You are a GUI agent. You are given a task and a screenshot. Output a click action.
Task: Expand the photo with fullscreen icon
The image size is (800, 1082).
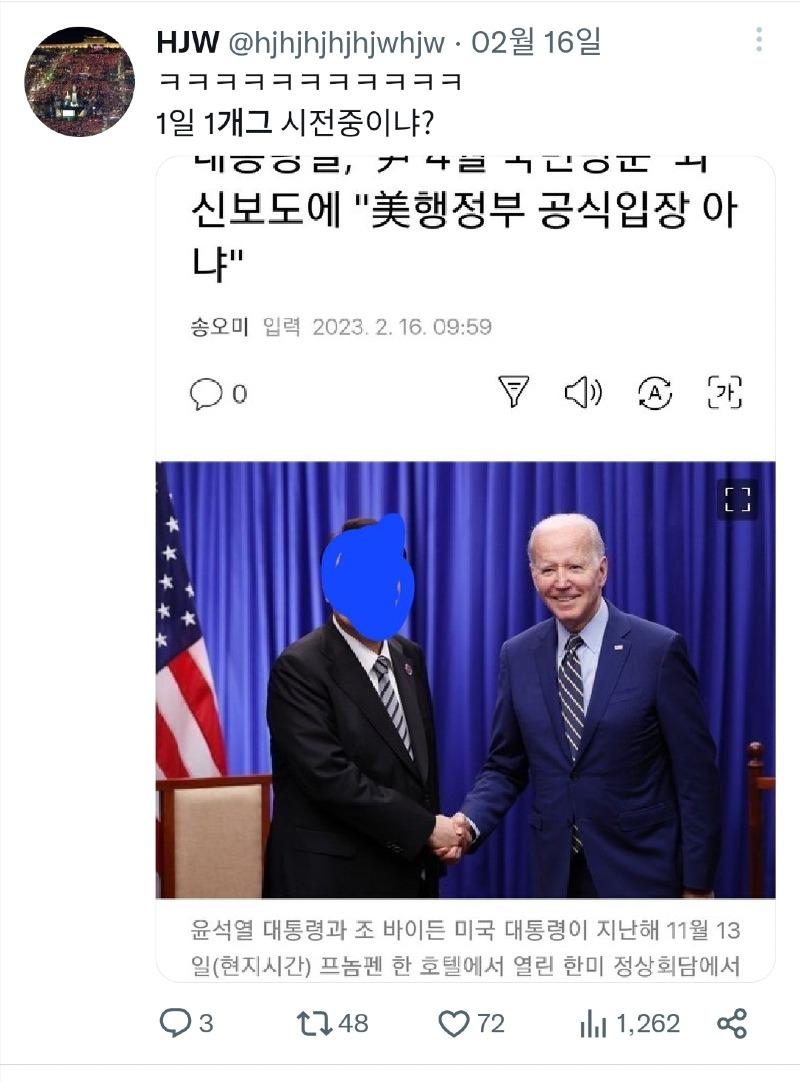(x=737, y=499)
